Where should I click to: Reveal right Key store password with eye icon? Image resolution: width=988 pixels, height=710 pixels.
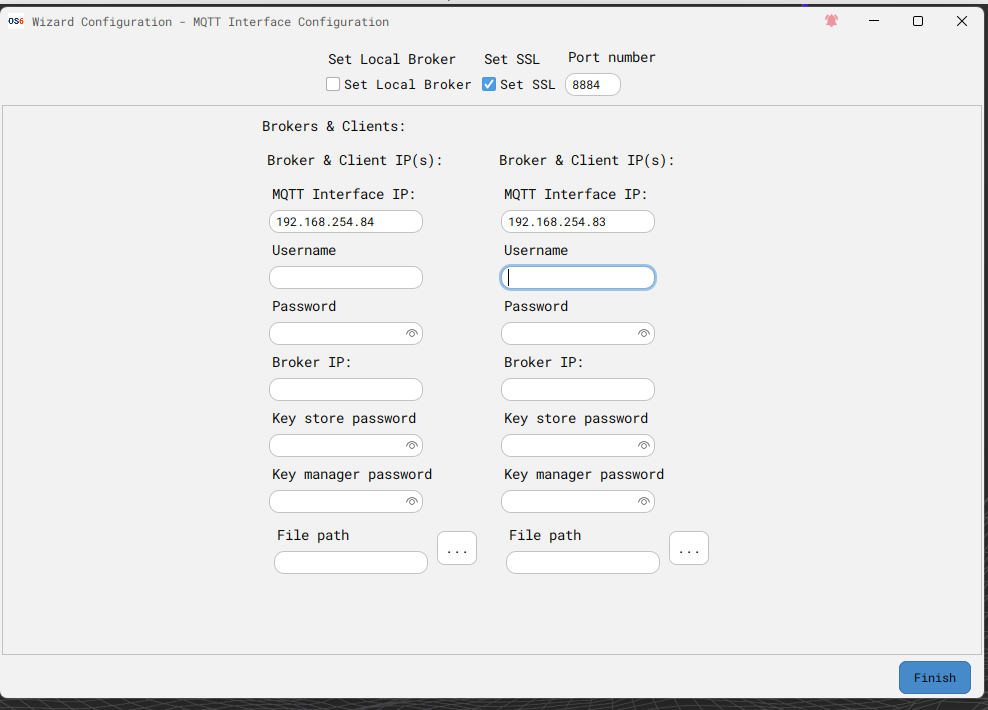click(643, 446)
